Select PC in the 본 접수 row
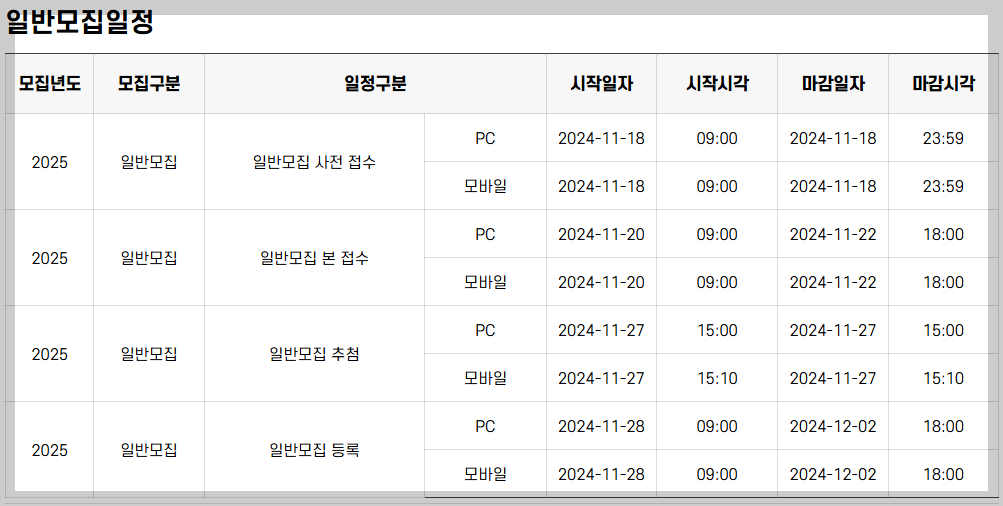Viewport: 1003px width, 506px height. point(486,234)
